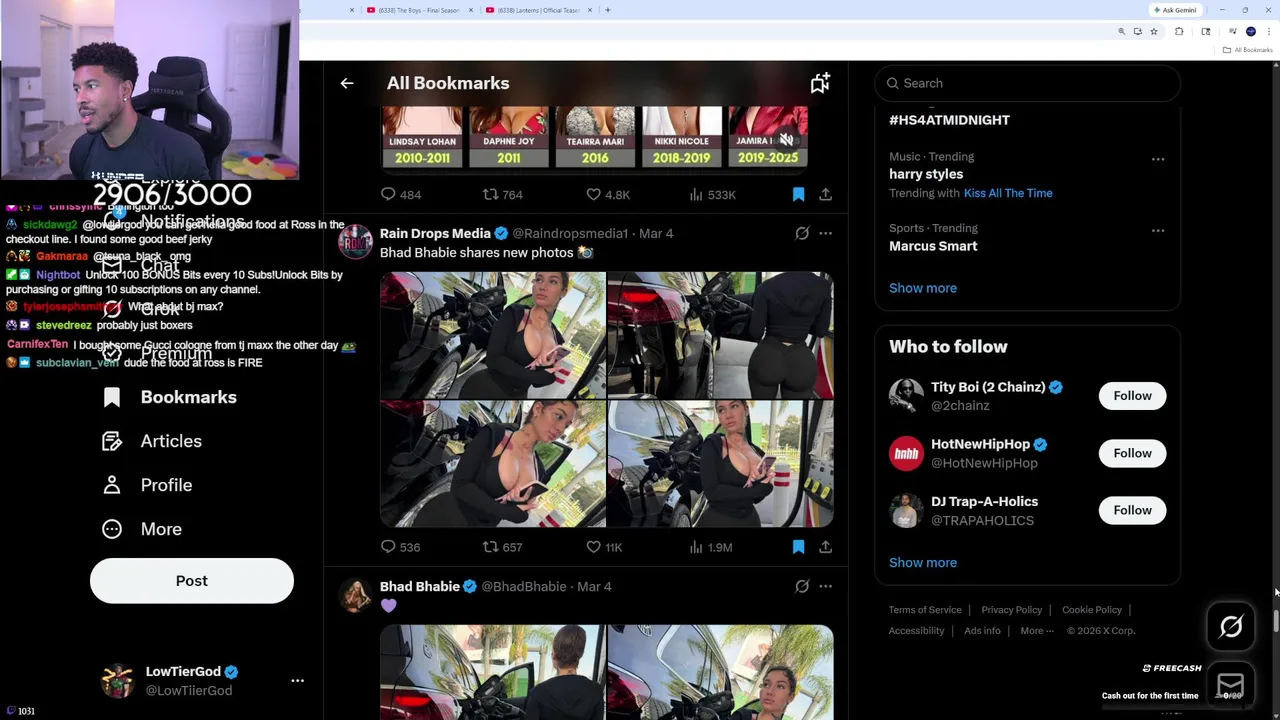Open Cookie Policy footer link

click(x=1092, y=610)
